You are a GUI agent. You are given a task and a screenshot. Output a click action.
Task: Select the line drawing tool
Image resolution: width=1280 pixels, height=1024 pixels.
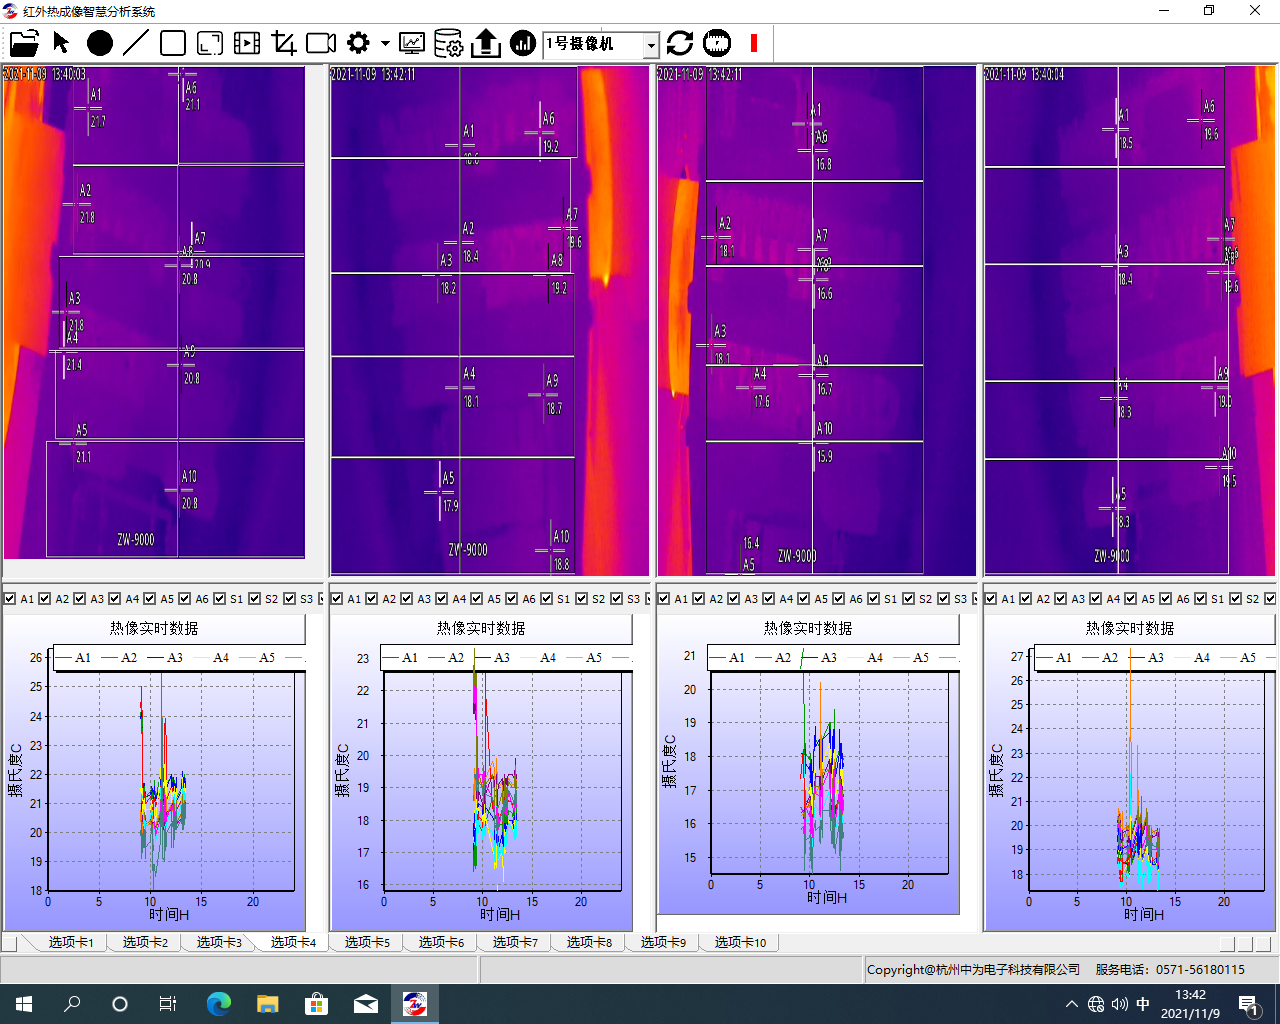(x=136, y=43)
